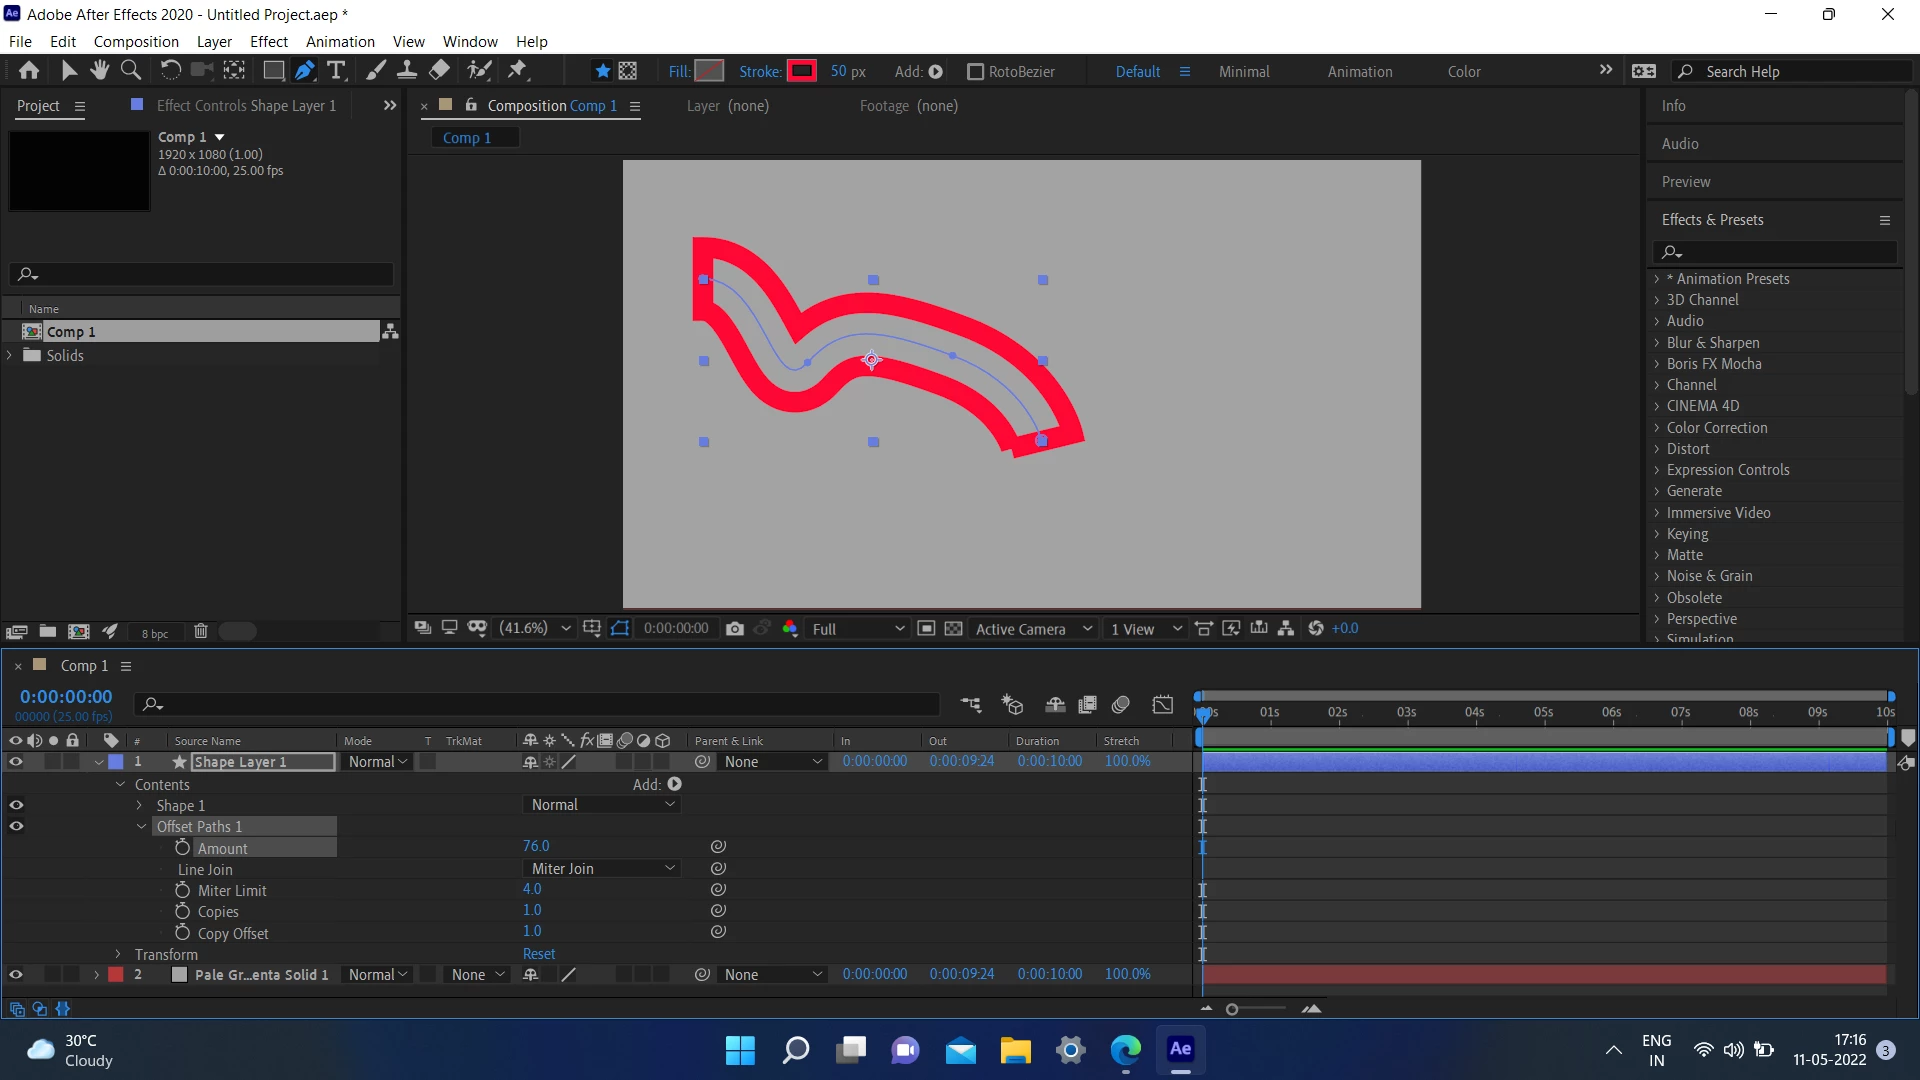Viewport: 1920px width, 1080px height.
Task: Open the Animation menu
Action: [x=340, y=42]
